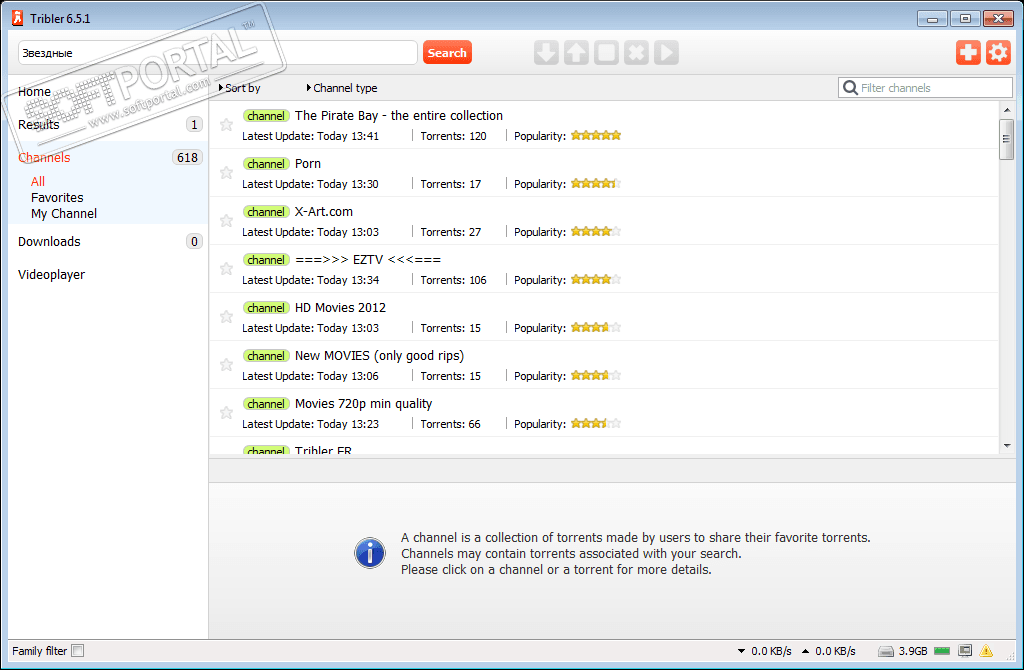Click the magnifier icon in Filter channels
This screenshot has height=670, width=1024.
(x=850, y=88)
